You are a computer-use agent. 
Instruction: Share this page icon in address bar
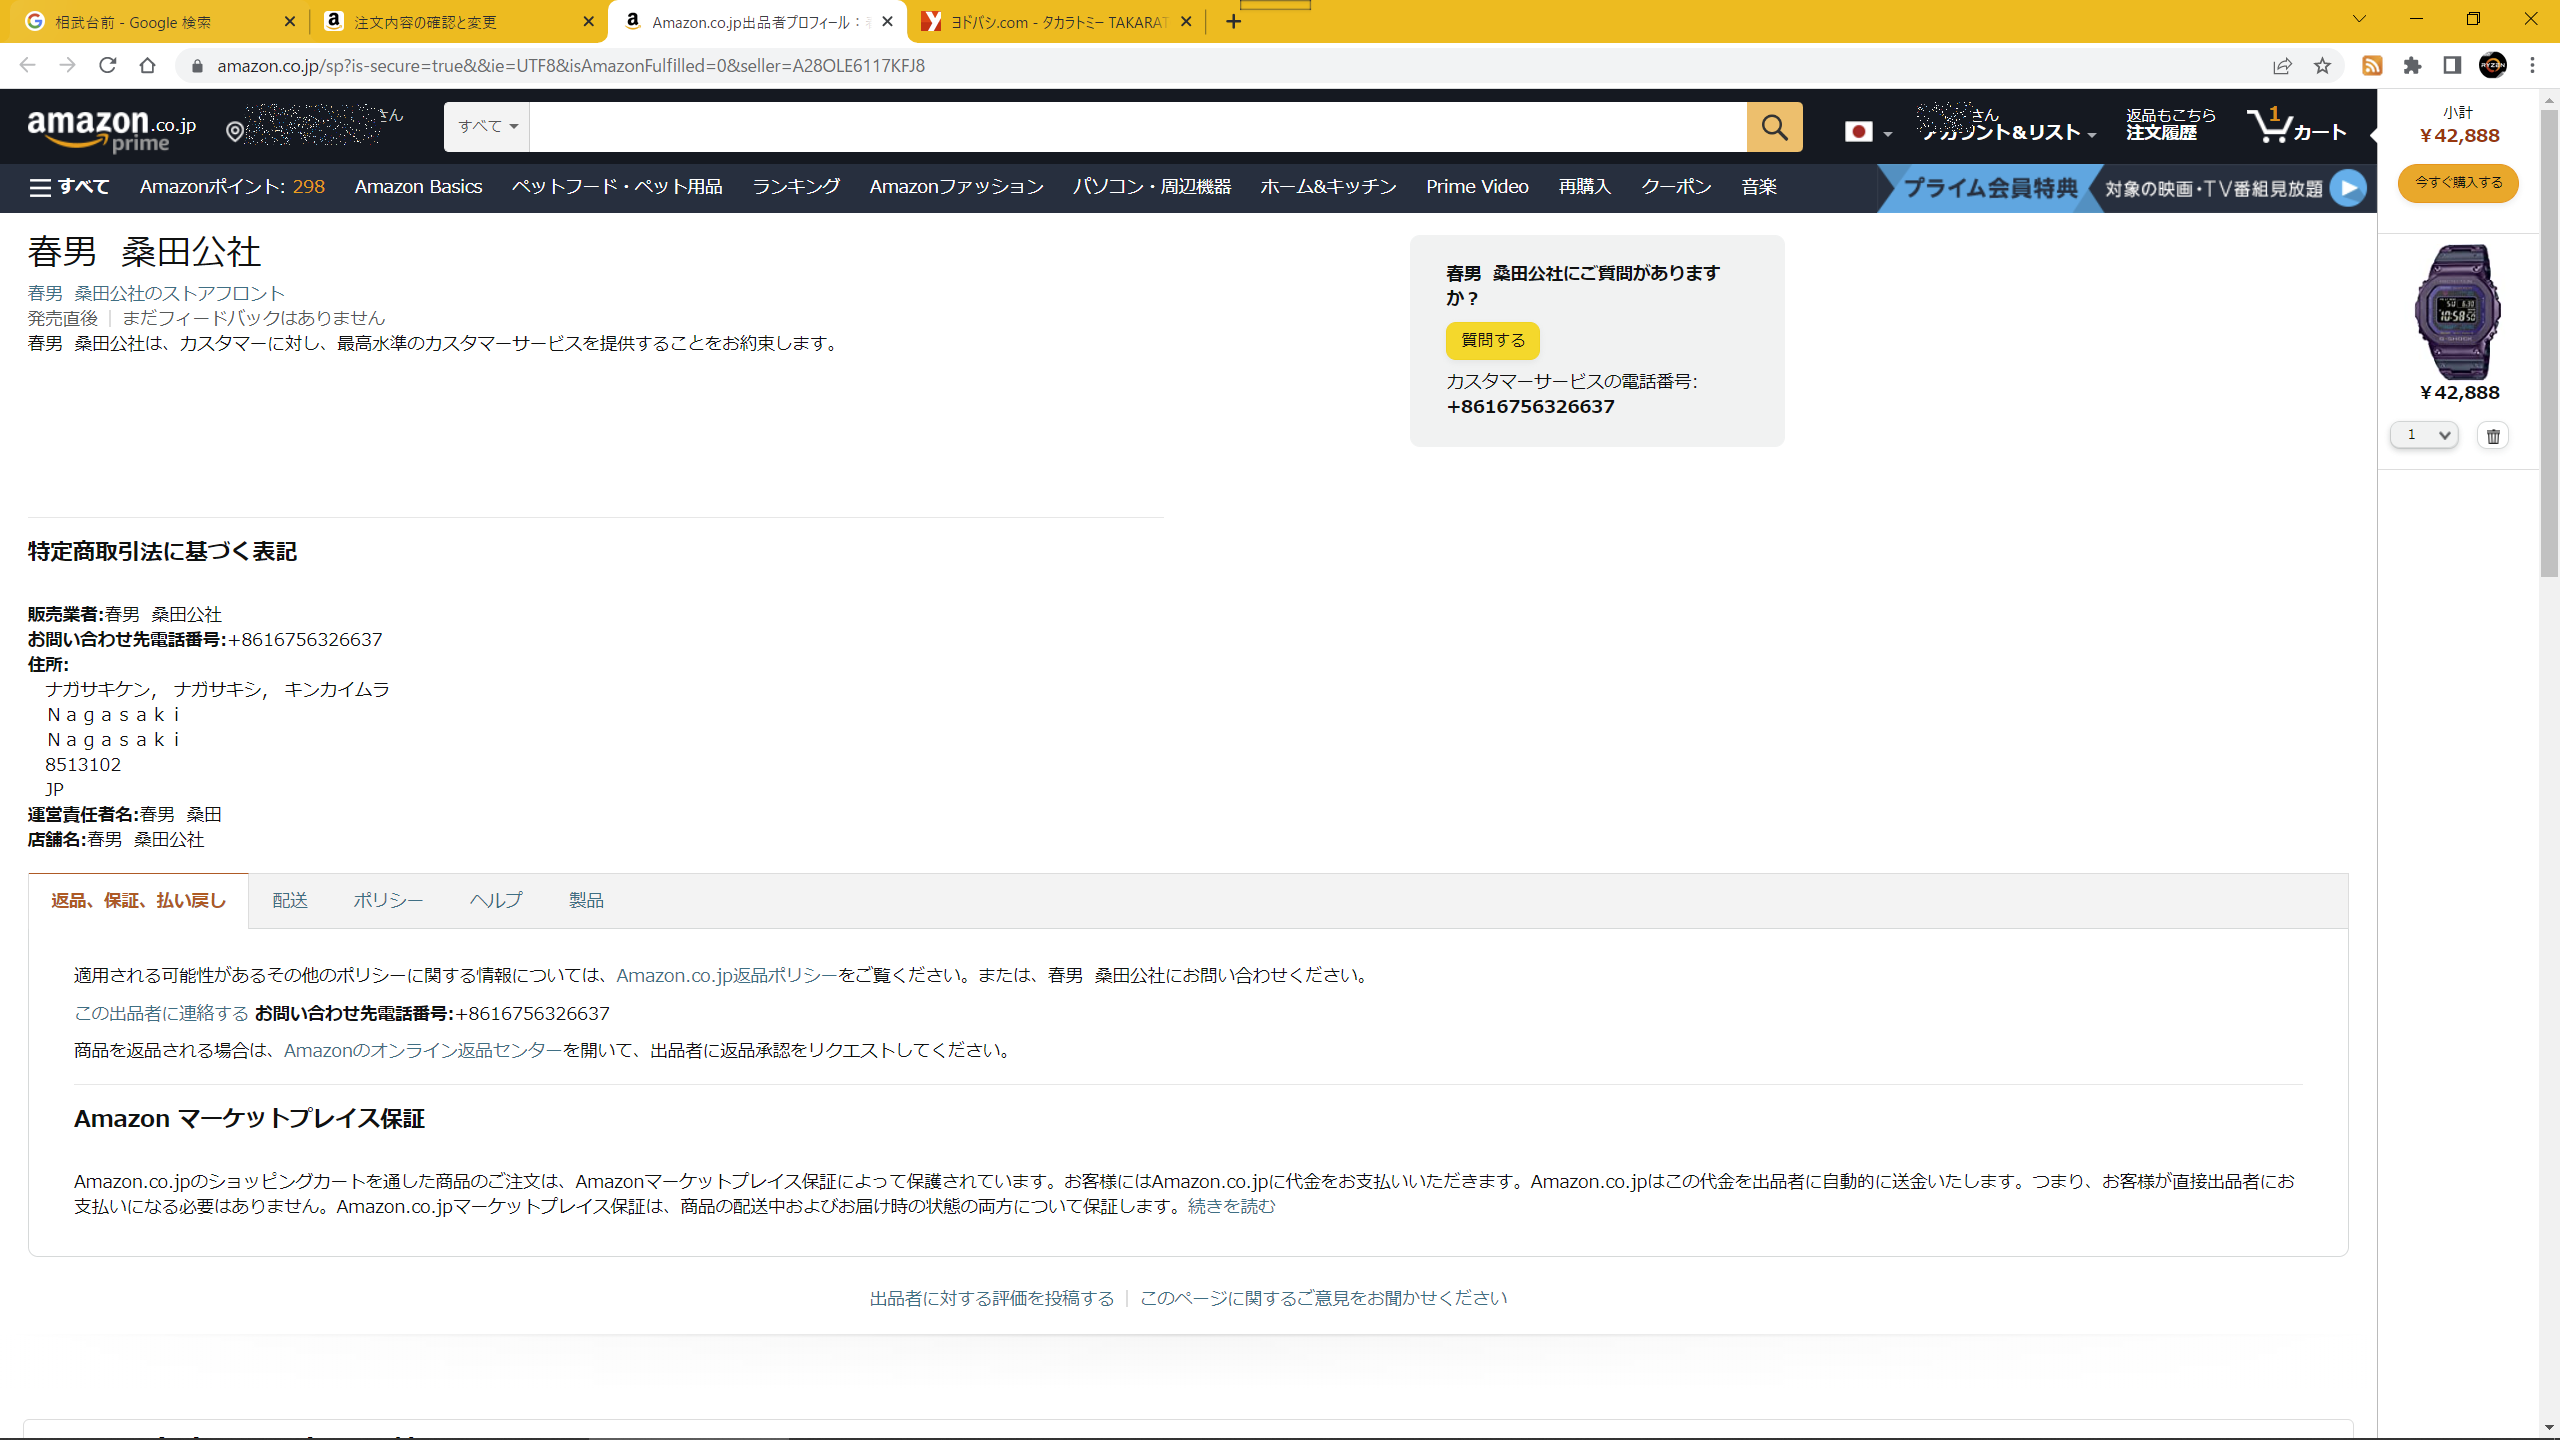[2282, 66]
